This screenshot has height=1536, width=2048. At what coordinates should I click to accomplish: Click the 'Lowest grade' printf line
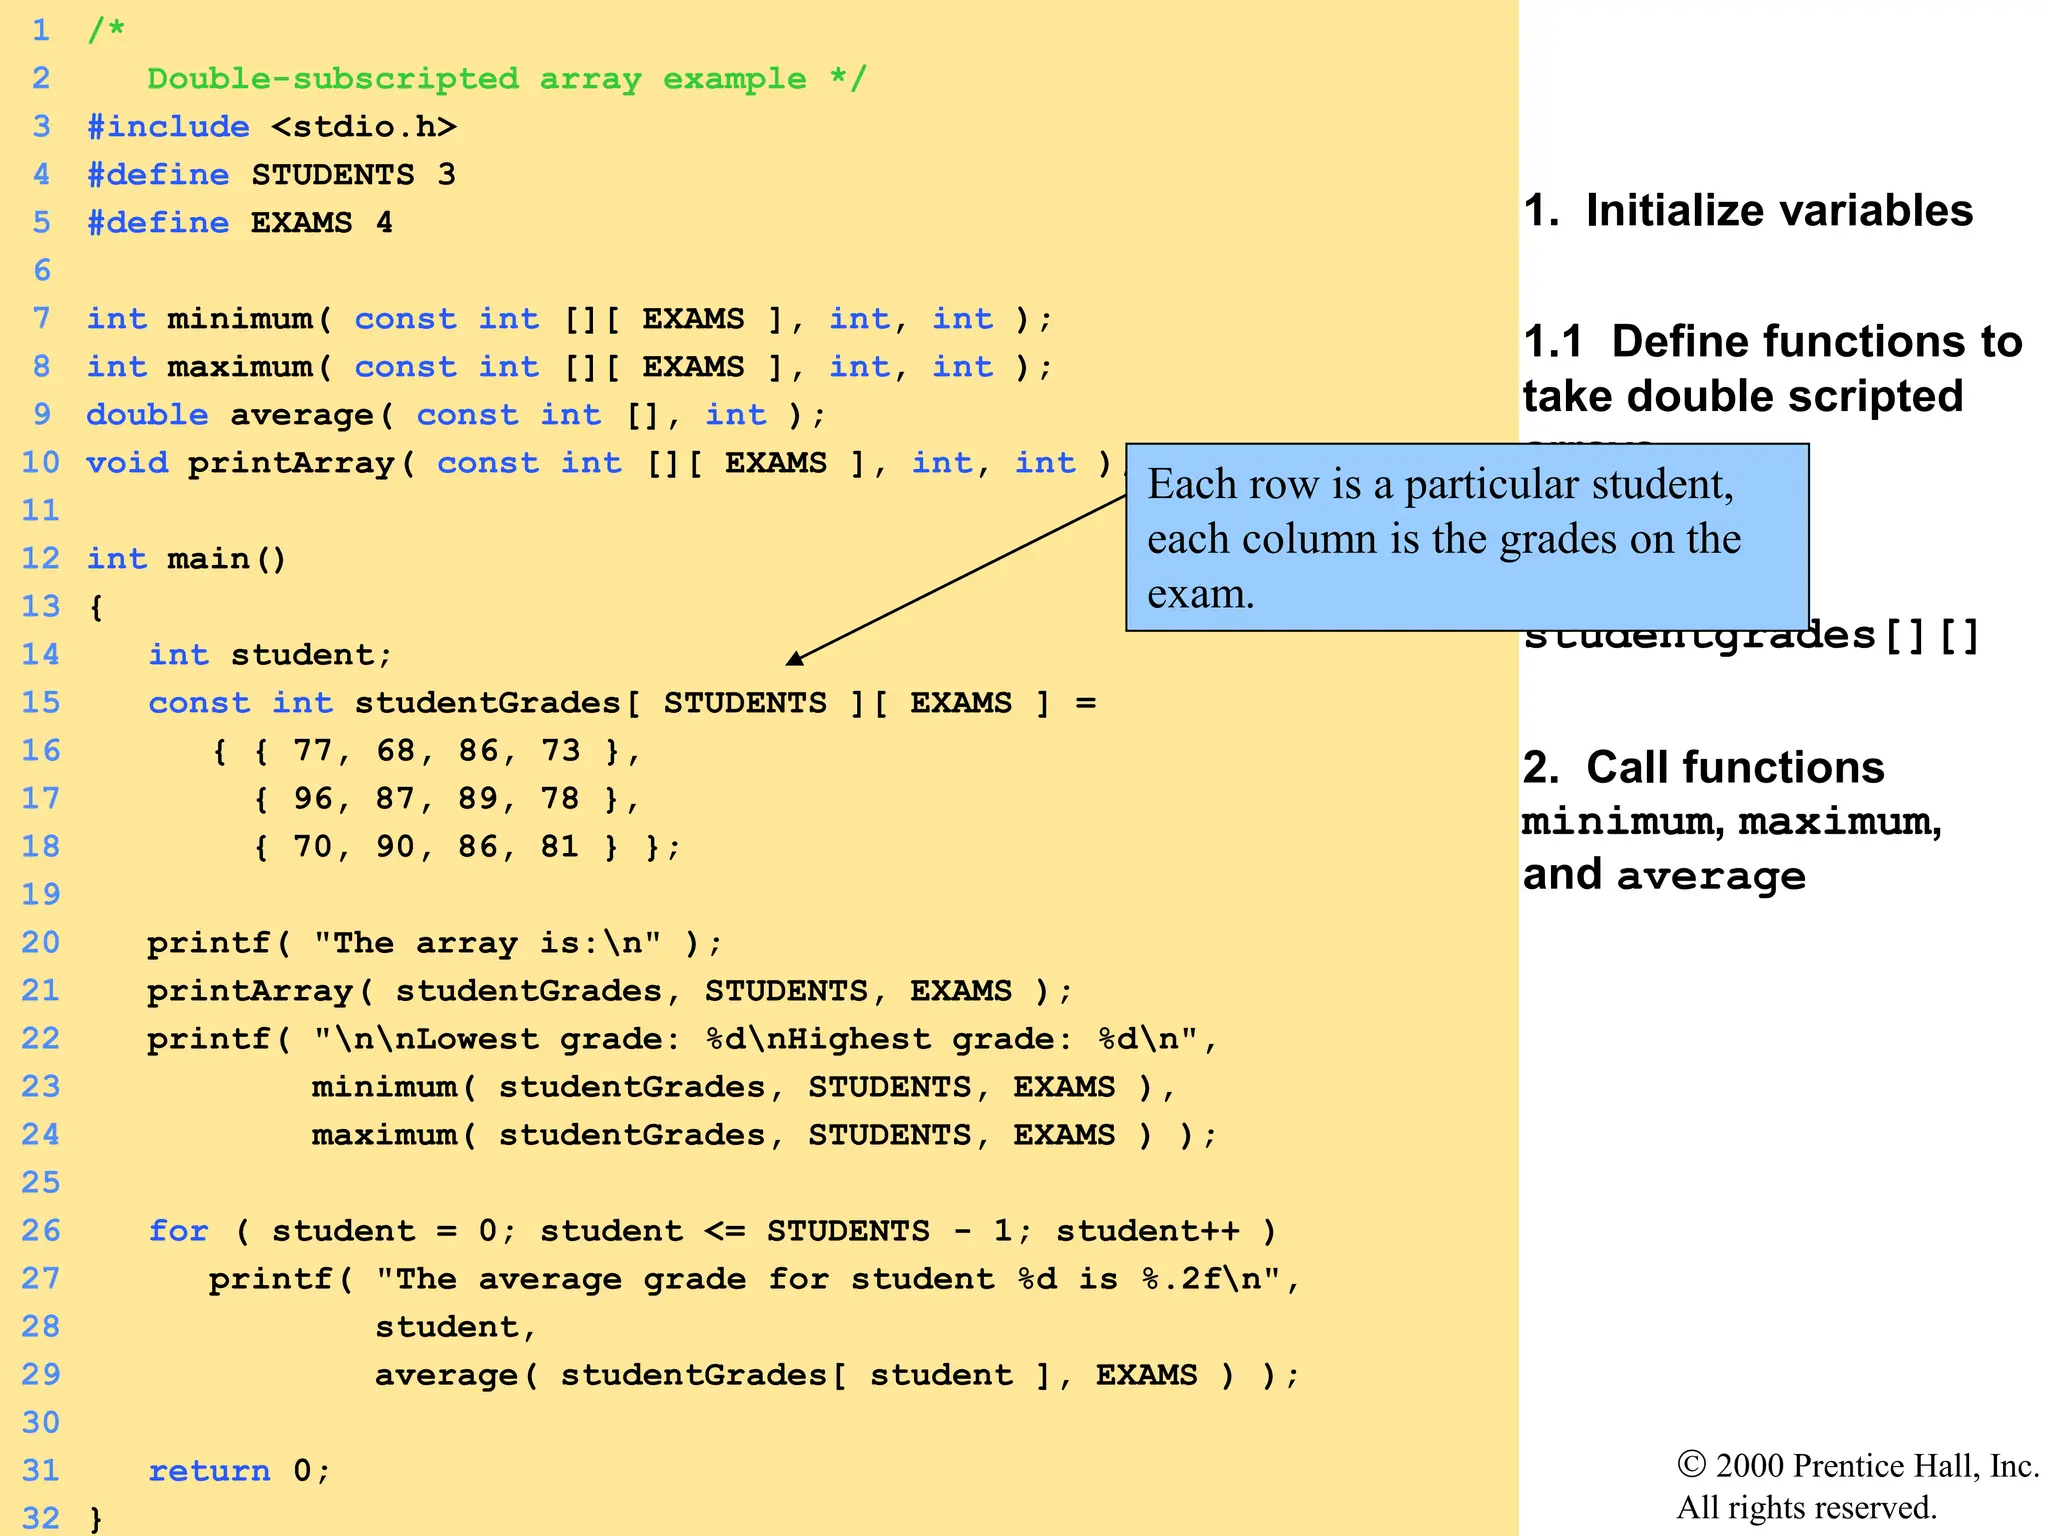(682, 1039)
